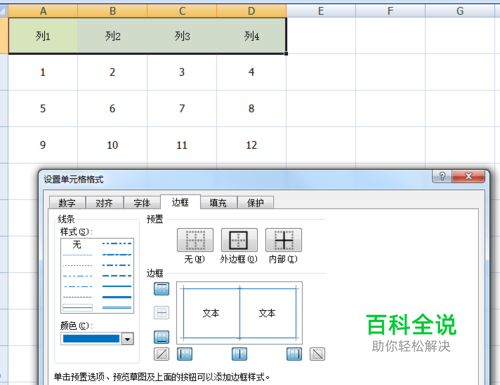Click the blue line color swatch
500x385 pixels.
pyautogui.click(x=91, y=339)
